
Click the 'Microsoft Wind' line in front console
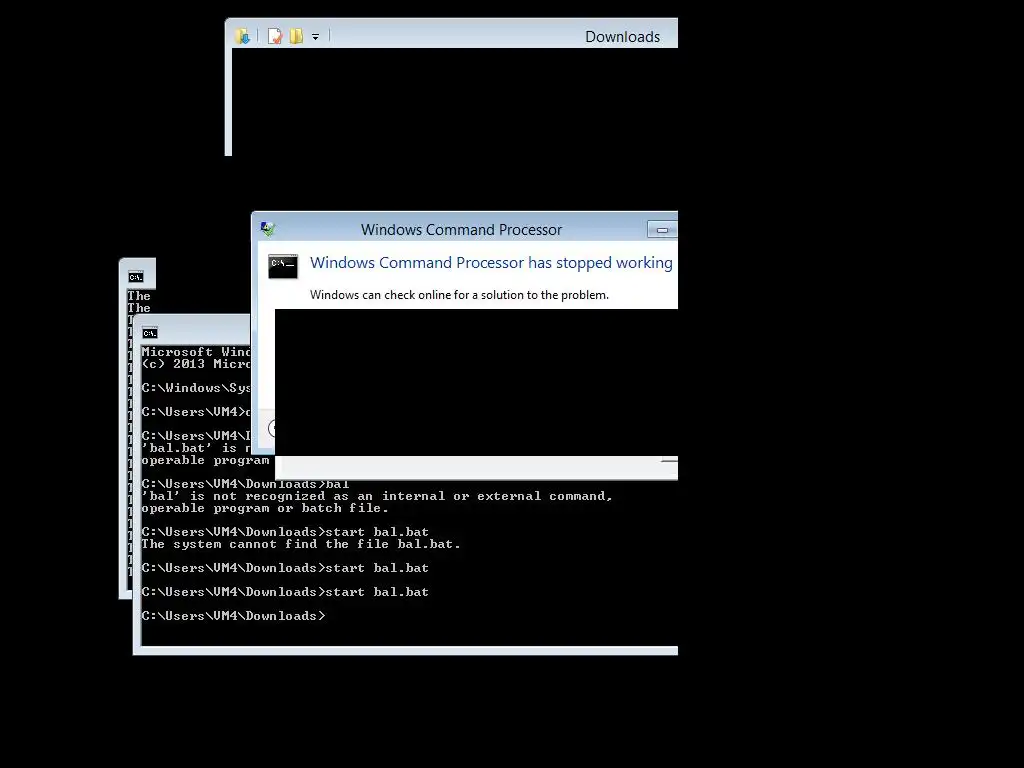click(196, 351)
